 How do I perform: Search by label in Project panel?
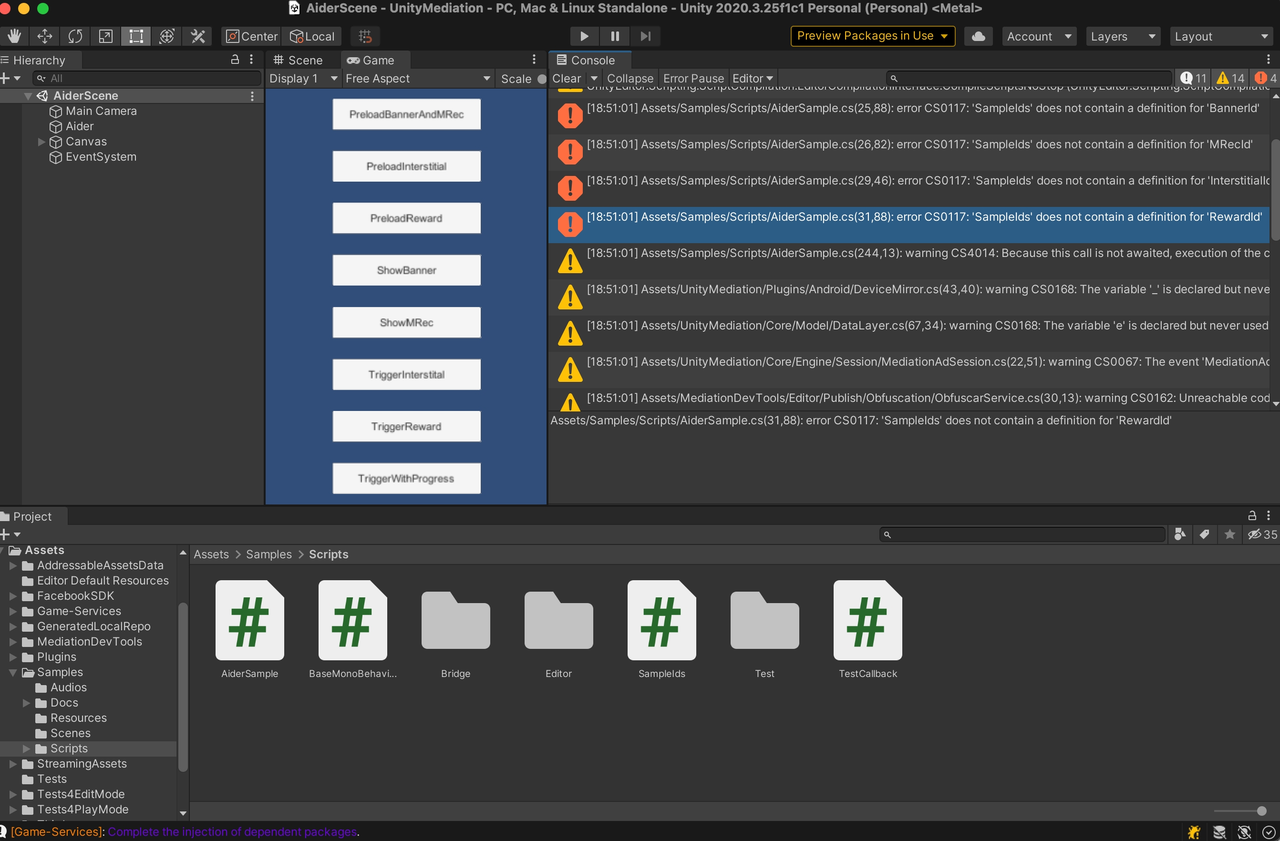tap(1205, 535)
